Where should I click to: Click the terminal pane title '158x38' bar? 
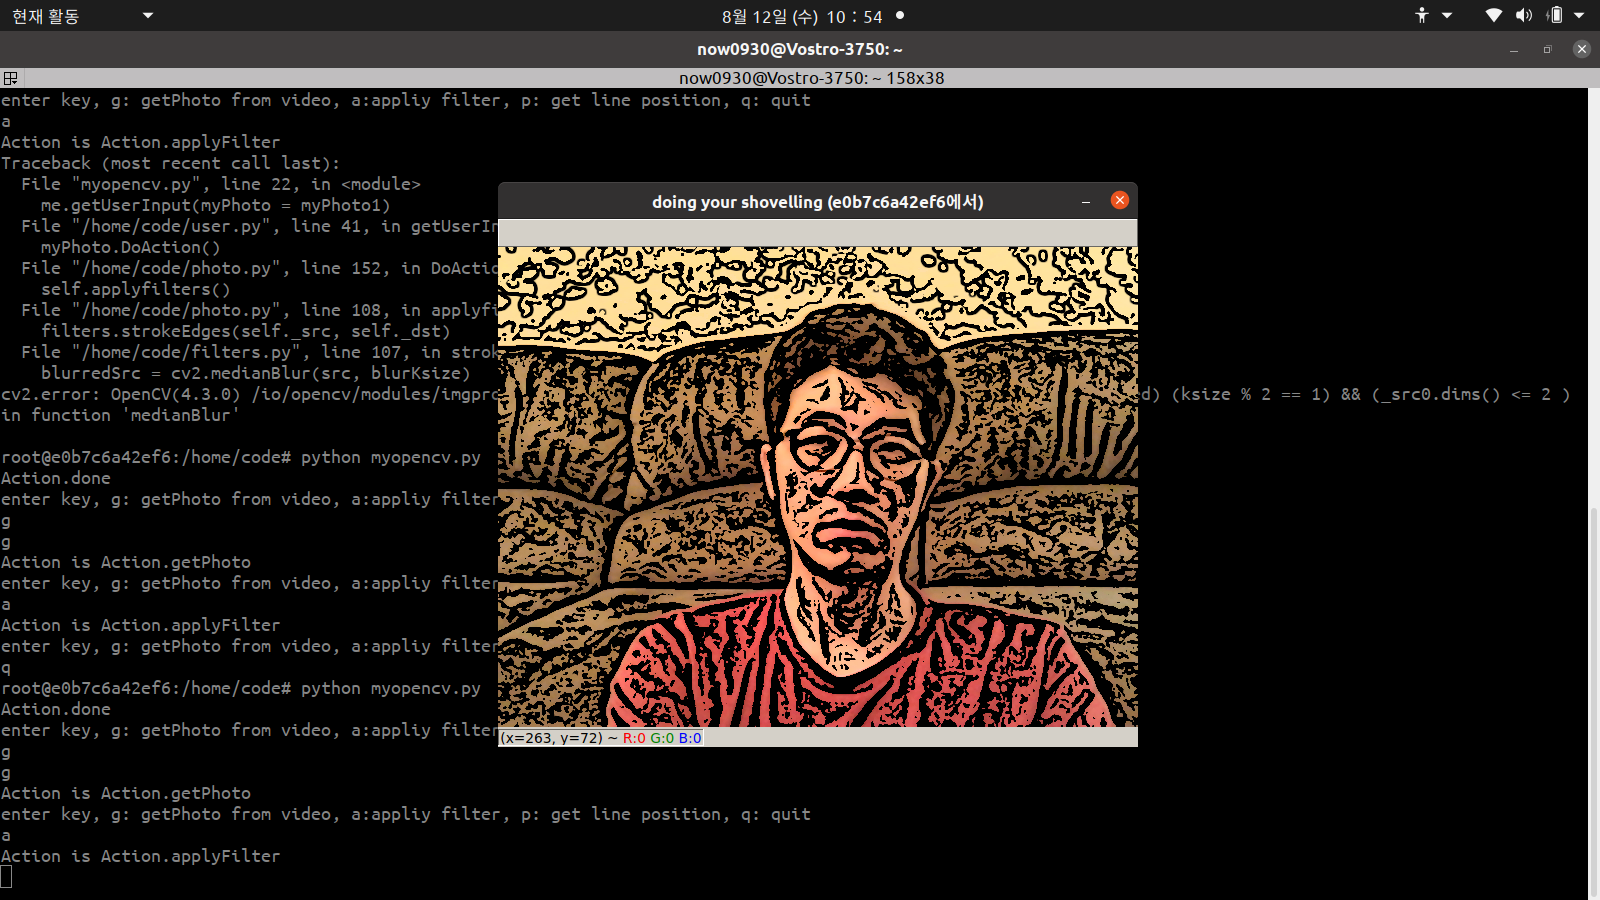point(810,78)
